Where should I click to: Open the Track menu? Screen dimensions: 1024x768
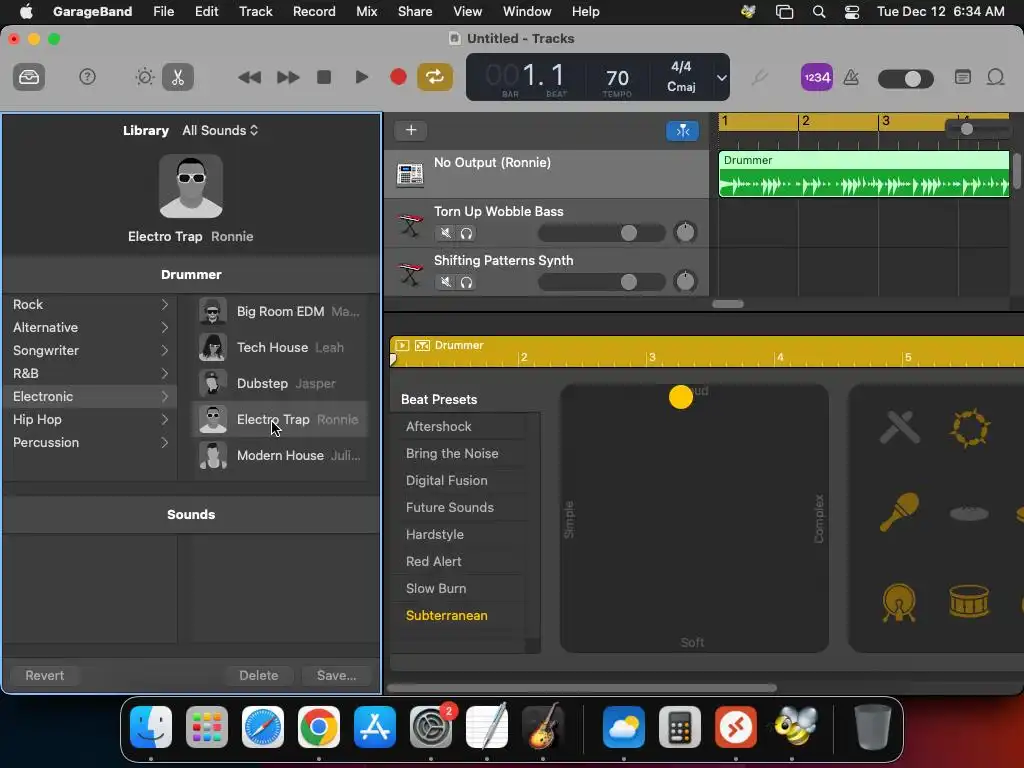pyautogui.click(x=255, y=11)
